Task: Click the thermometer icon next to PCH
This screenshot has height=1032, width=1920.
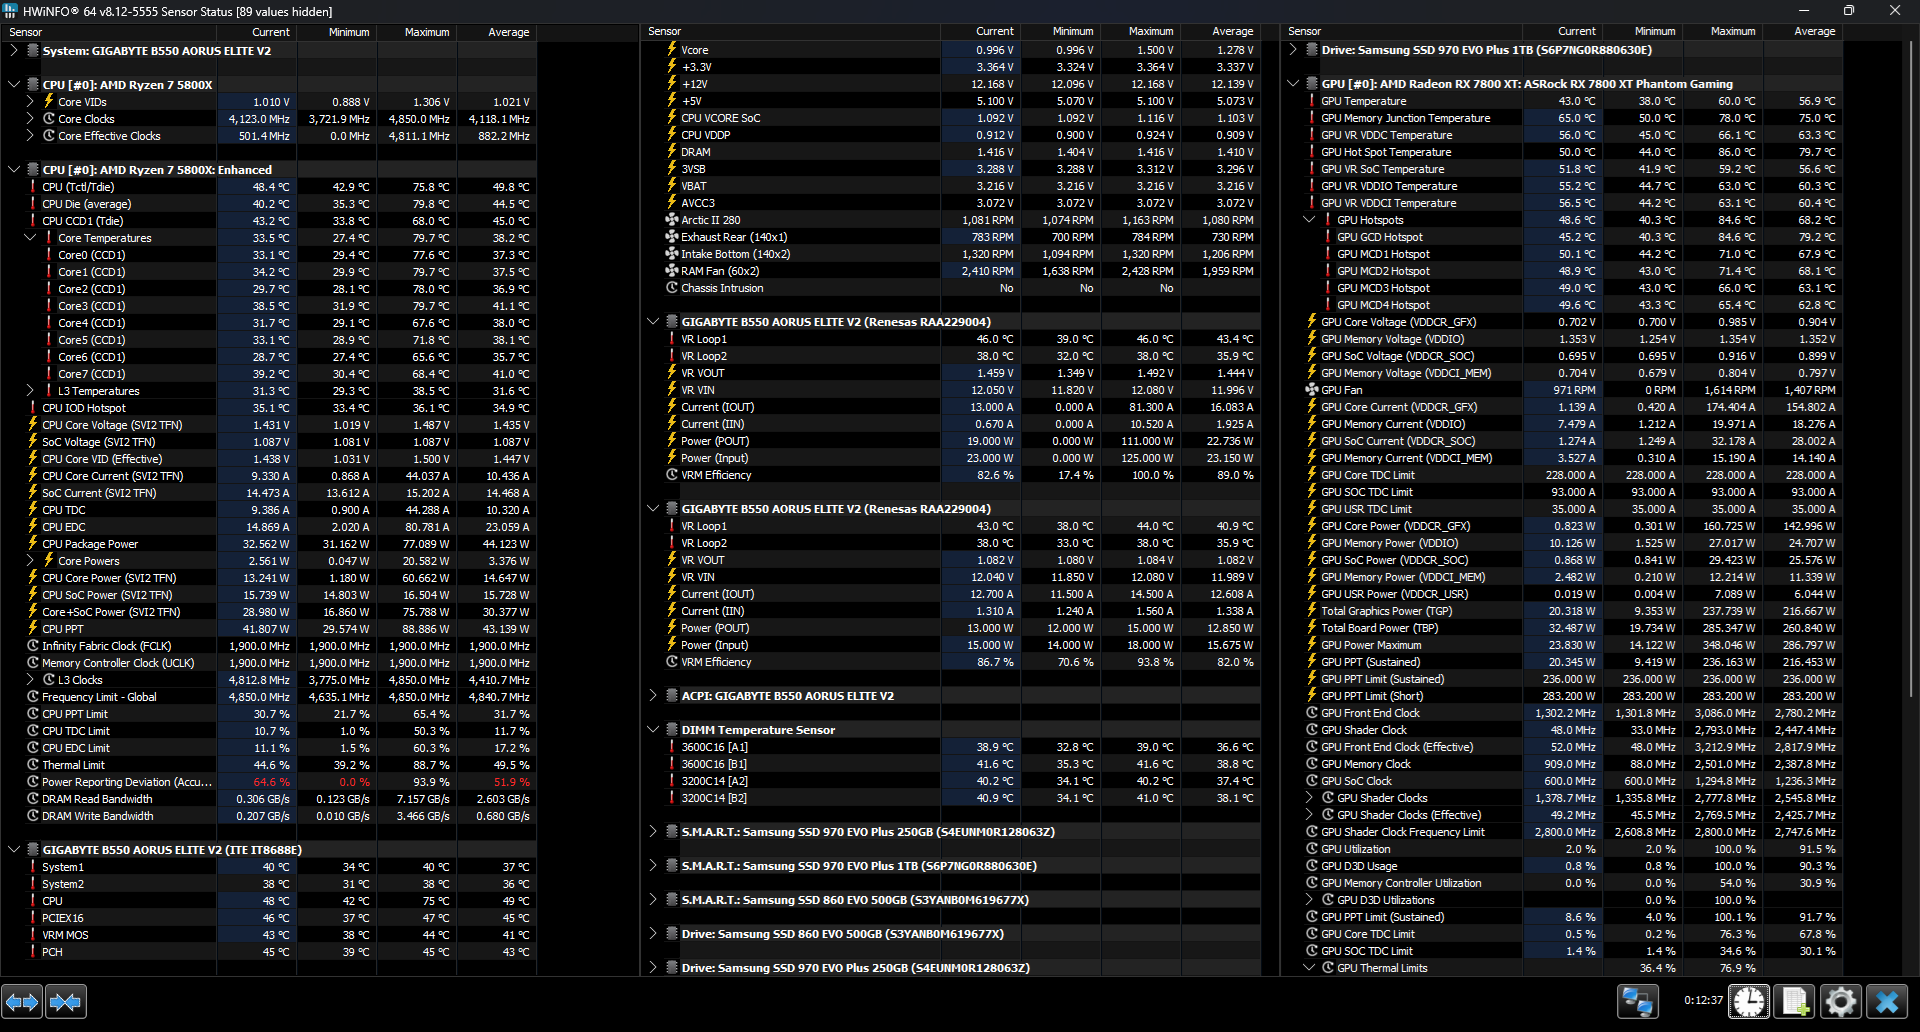Action: (x=33, y=952)
